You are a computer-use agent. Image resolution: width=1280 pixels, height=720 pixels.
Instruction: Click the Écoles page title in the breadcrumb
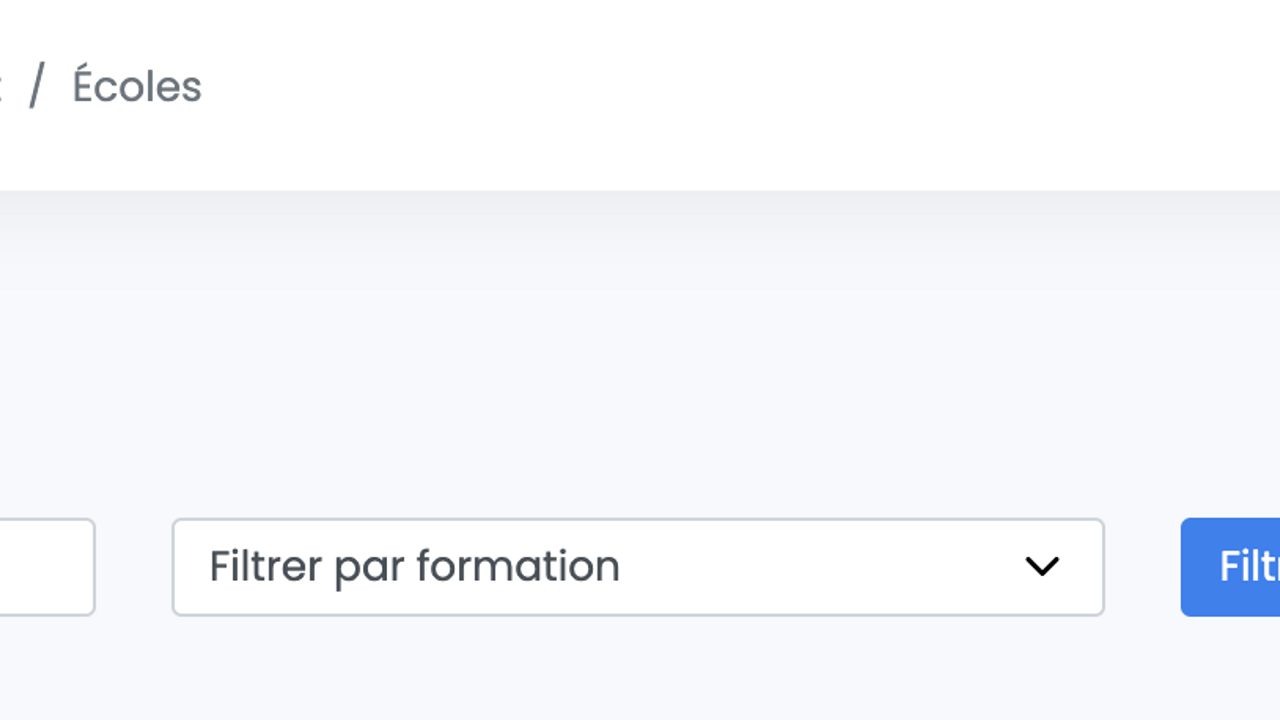point(137,87)
